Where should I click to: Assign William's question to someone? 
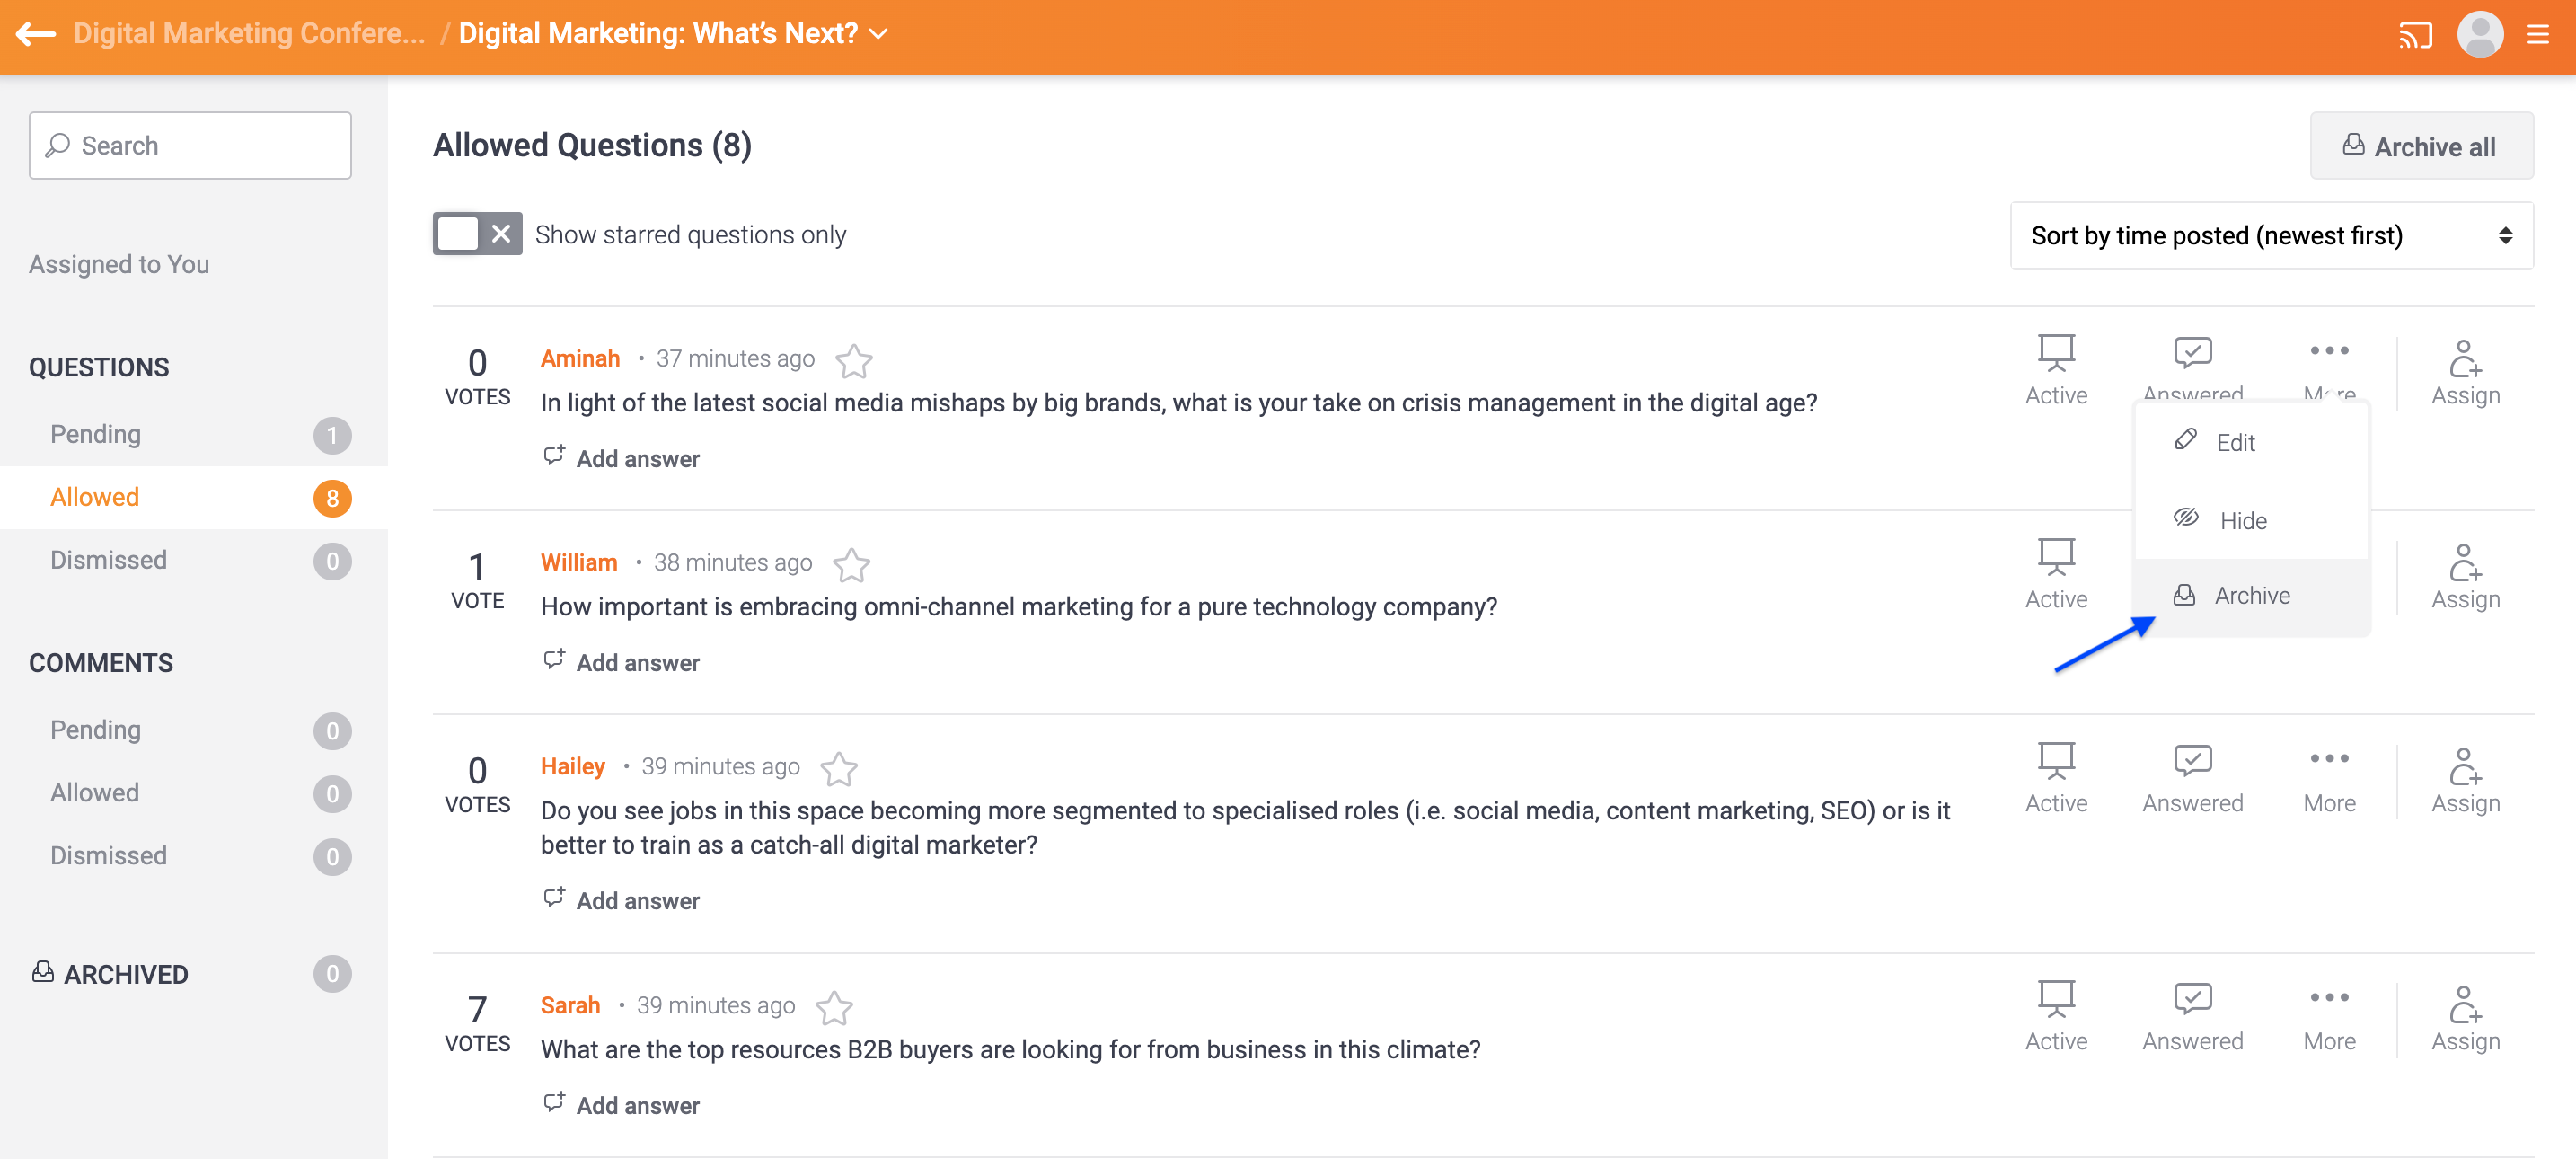point(2465,577)
